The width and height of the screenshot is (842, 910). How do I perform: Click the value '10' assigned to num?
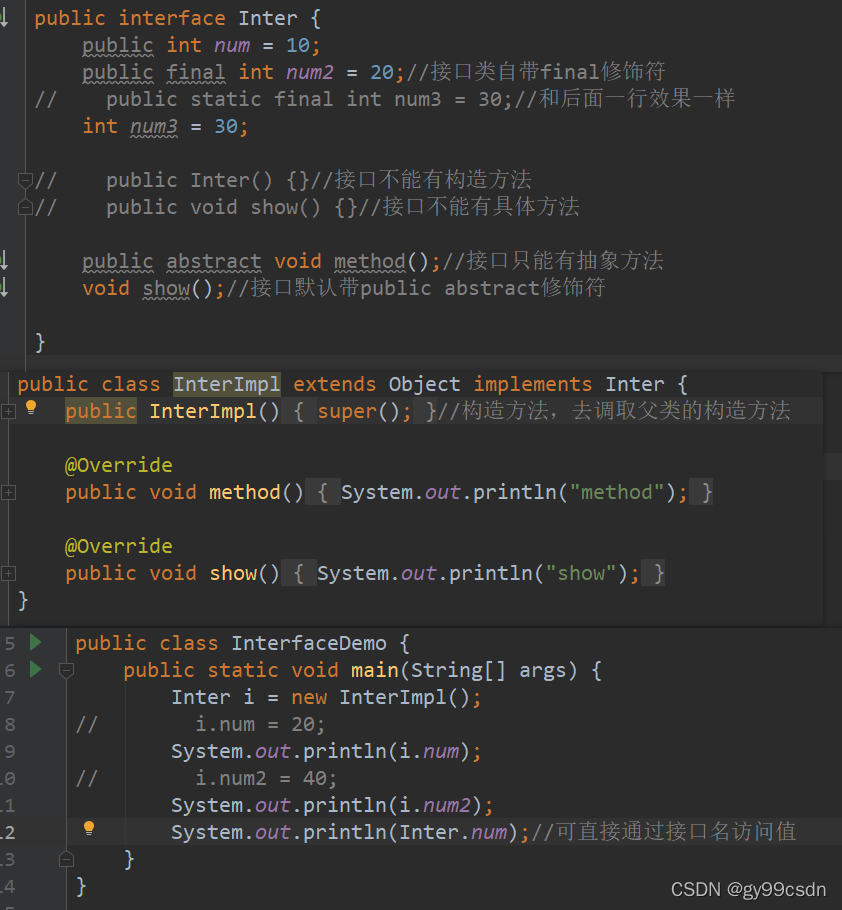point(298,45)
